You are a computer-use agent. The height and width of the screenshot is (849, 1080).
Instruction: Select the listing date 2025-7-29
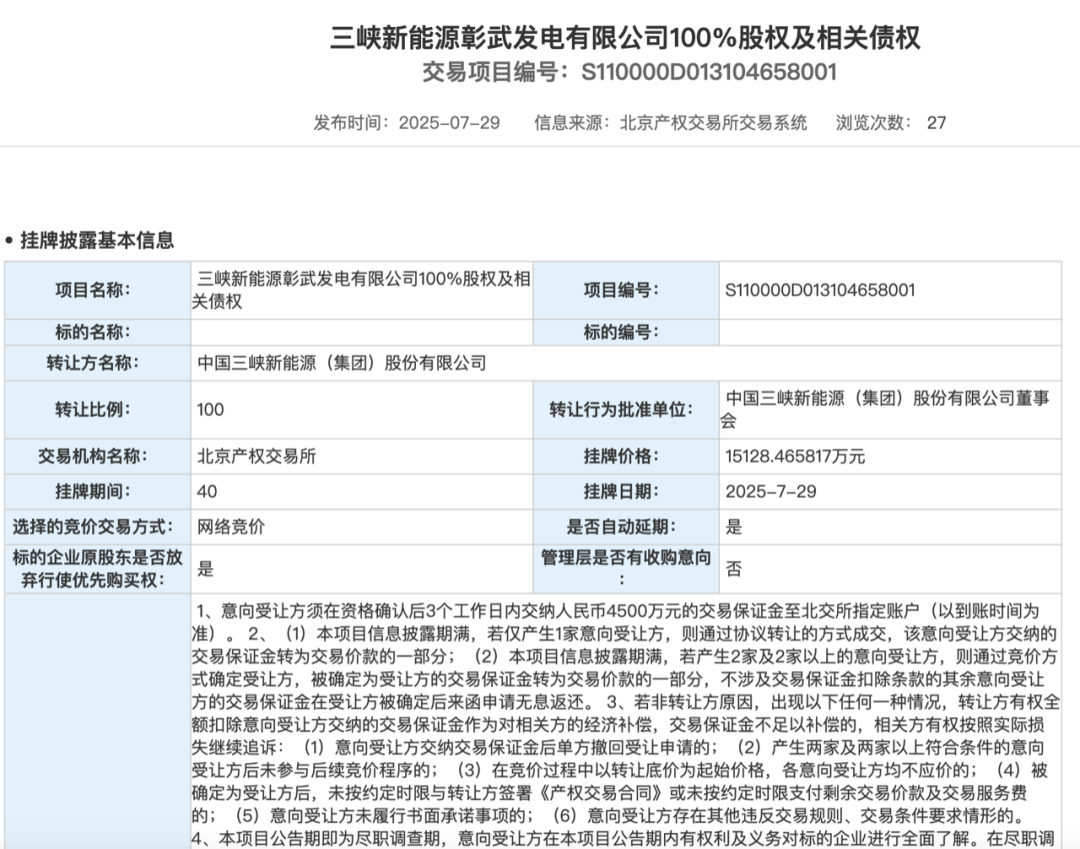tap(771, 492)
